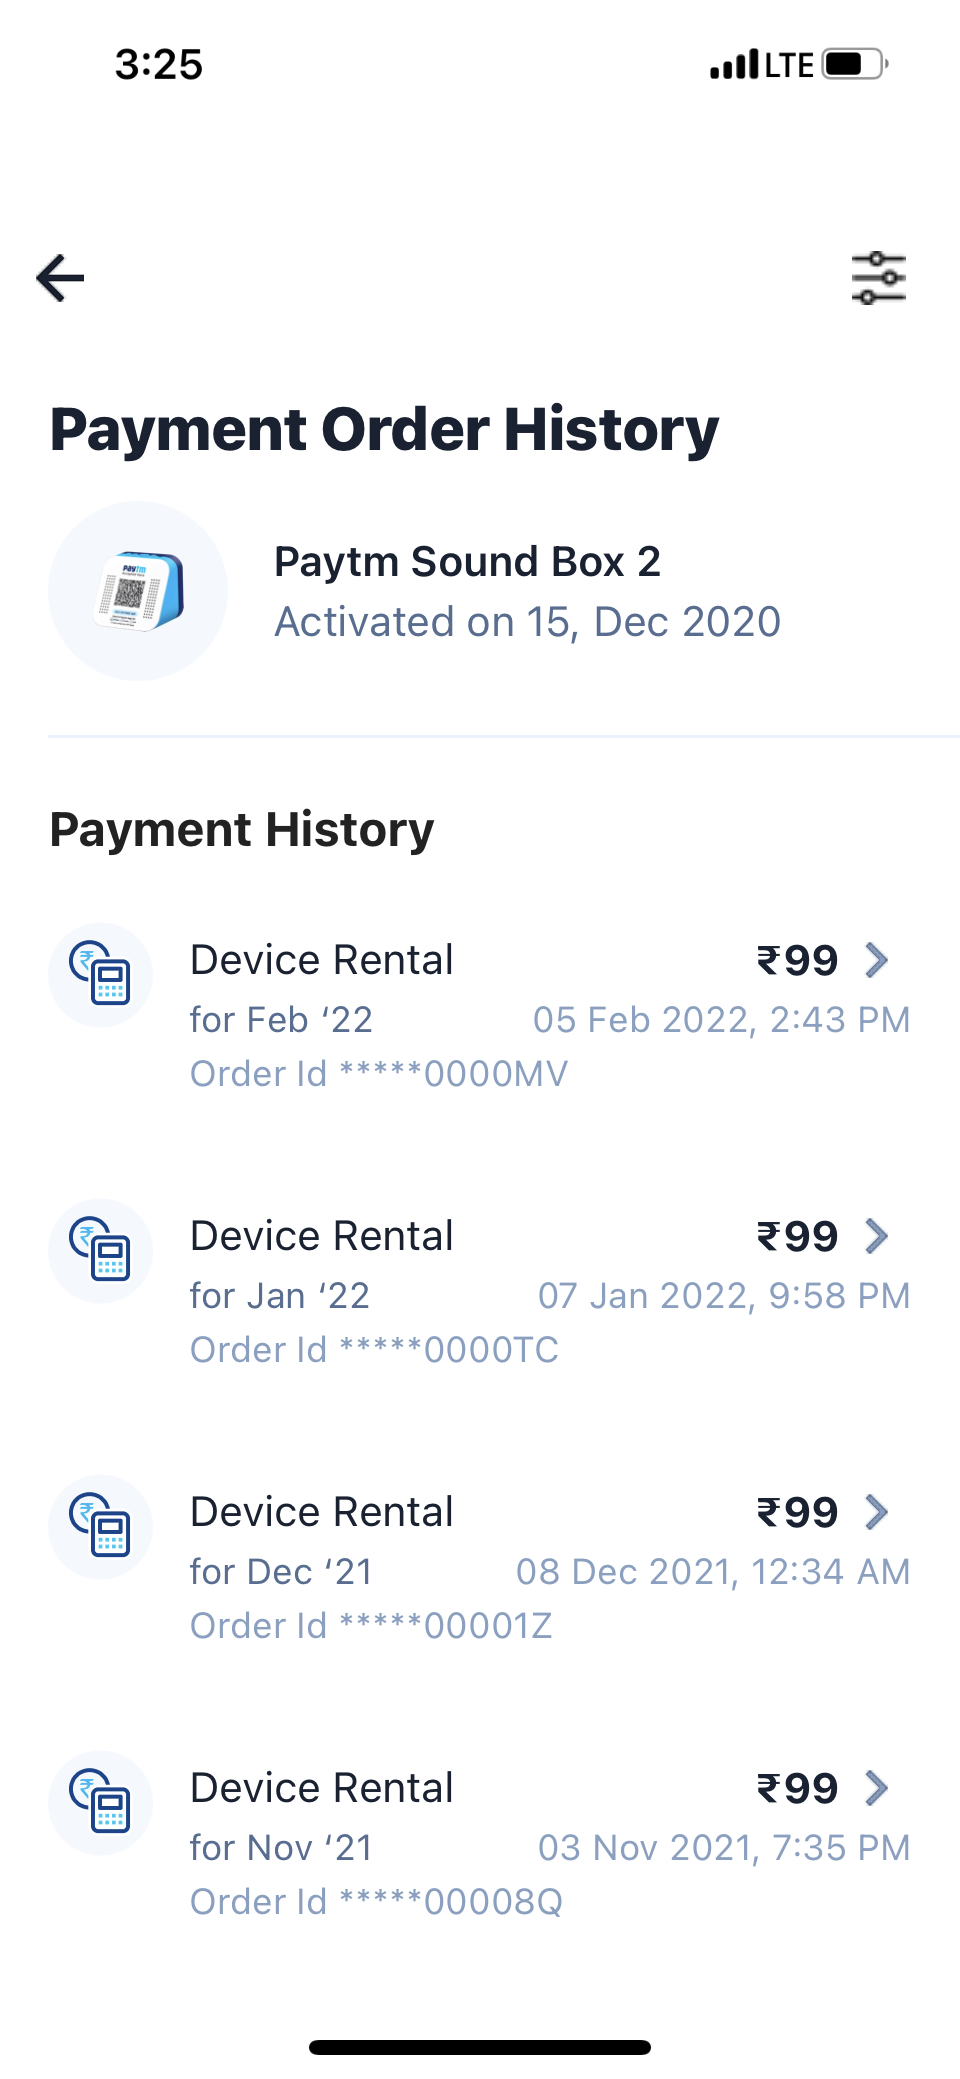Tap Order Id ending 00008Q

pos(376,1902)
